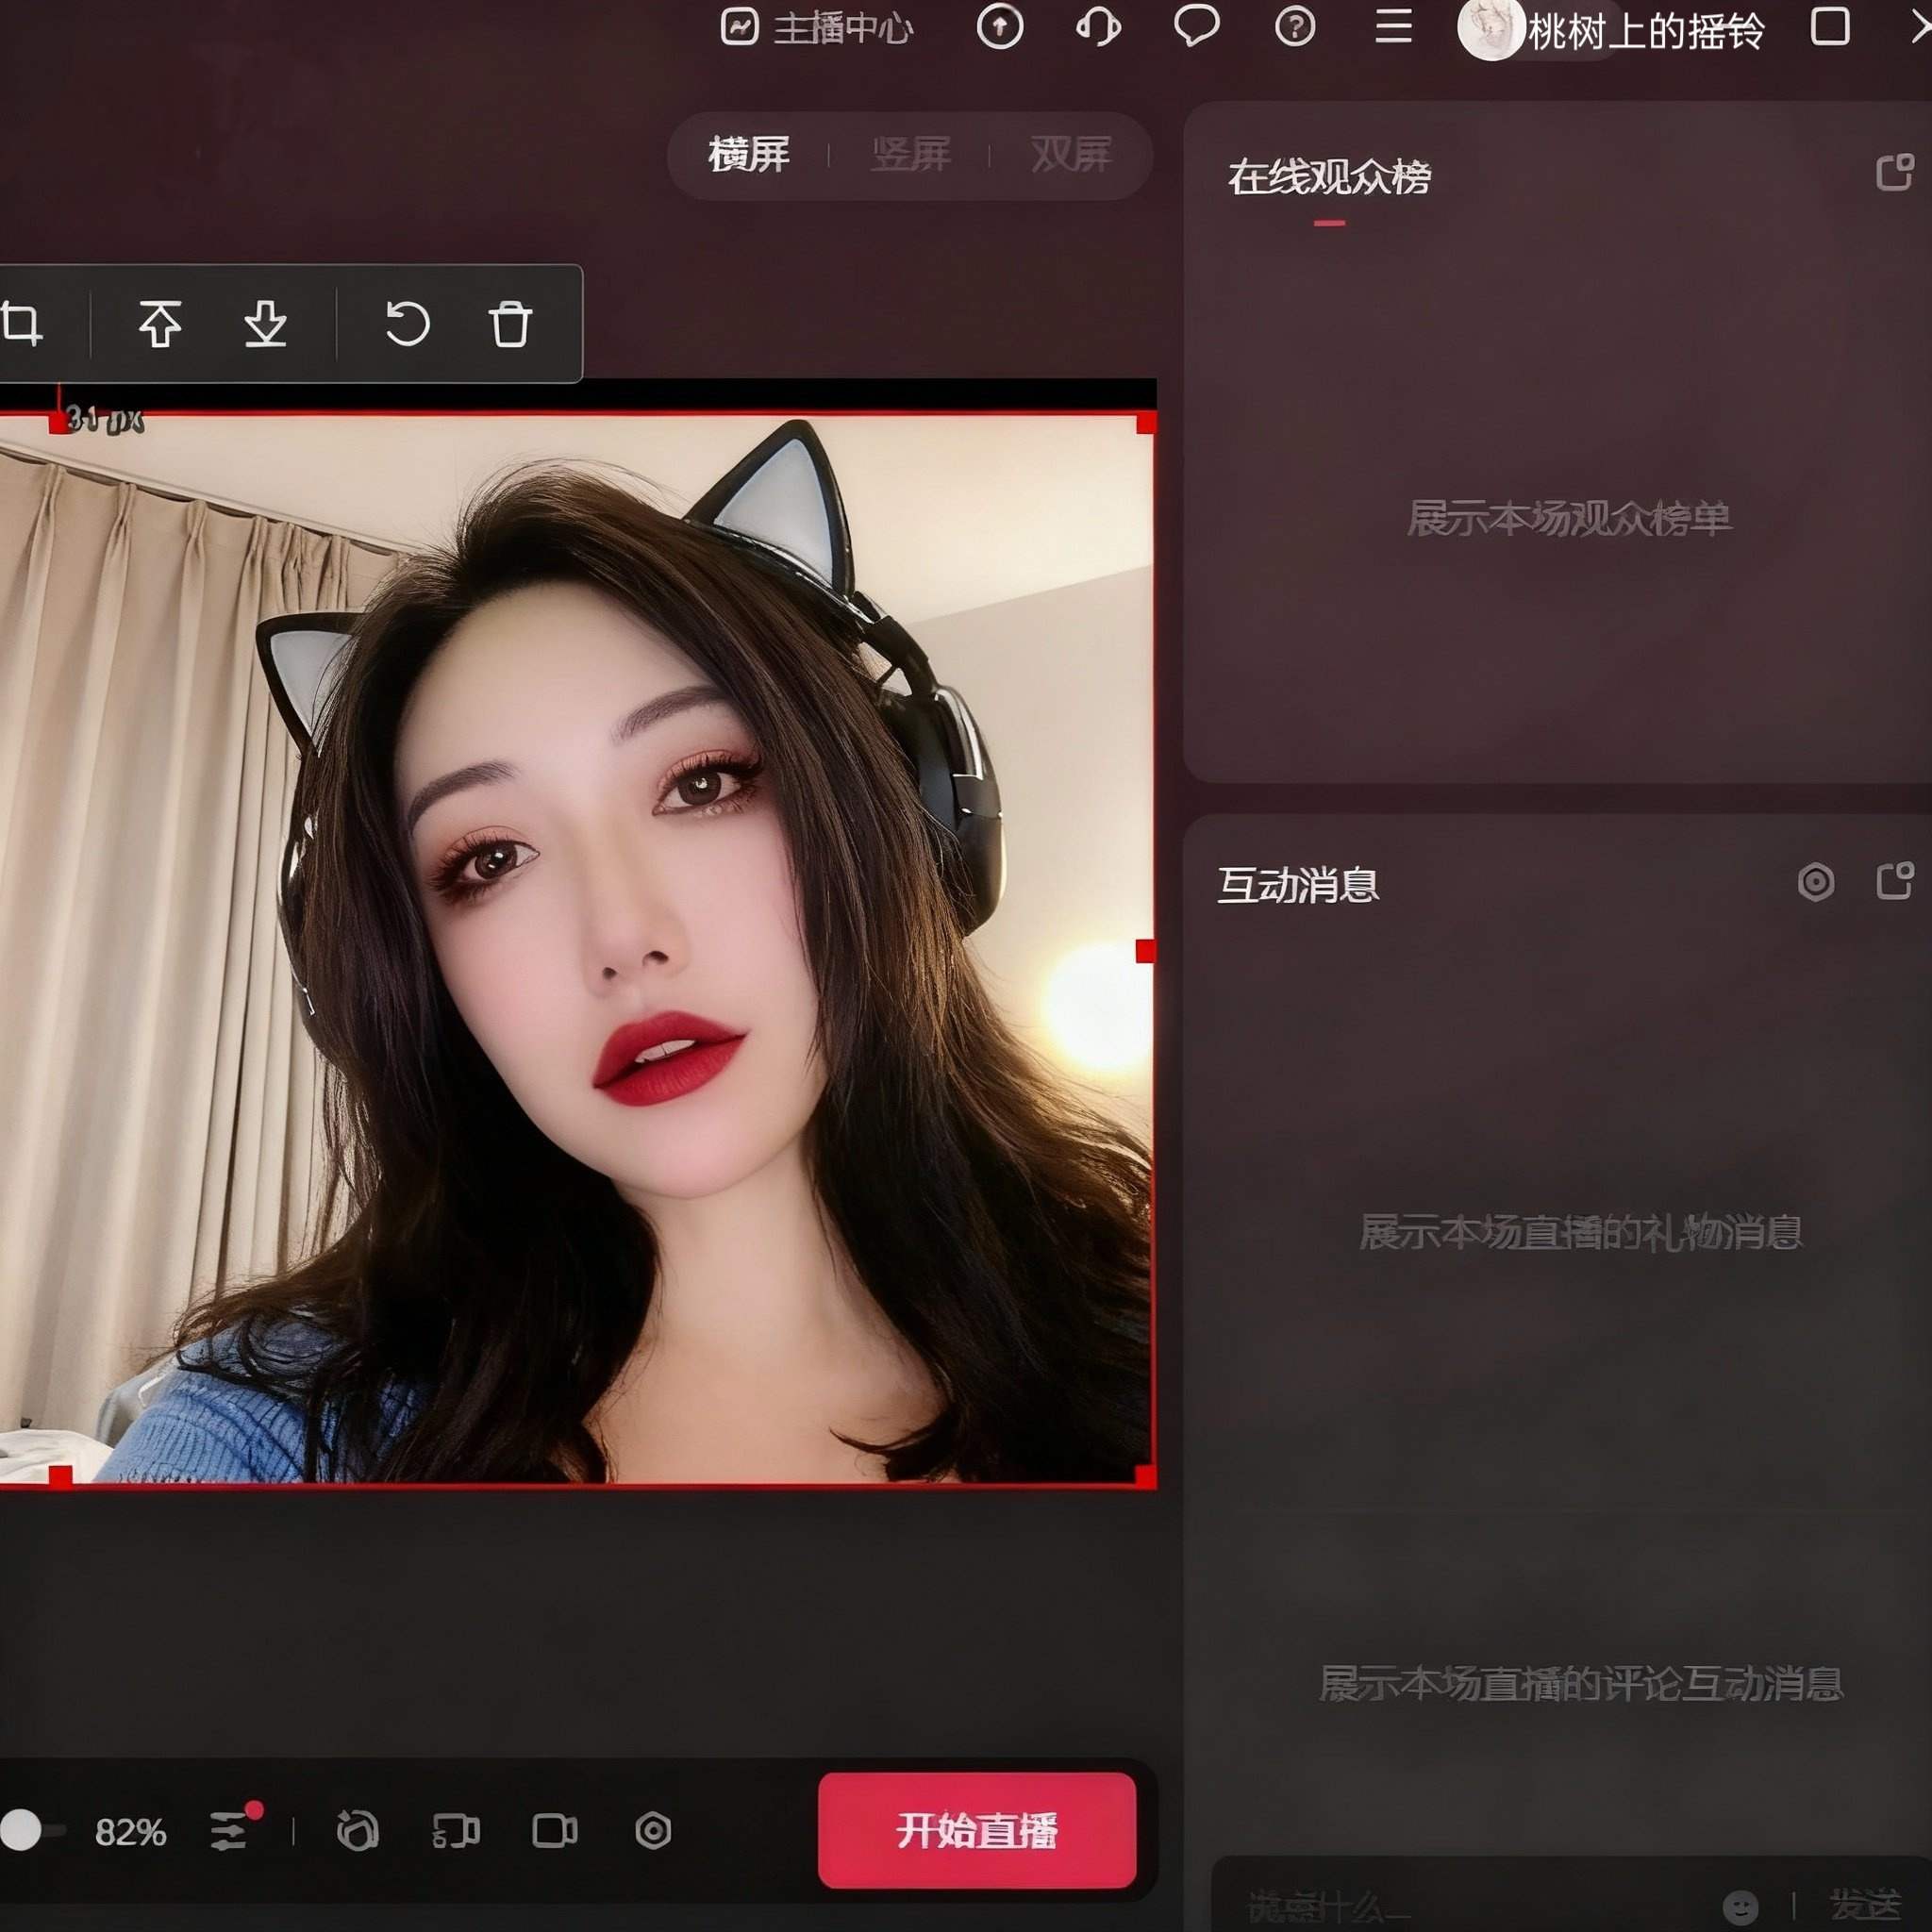Pop out the 互动消息 panel
This screenshot has width=1932, height=1932.
(1894, 882)
